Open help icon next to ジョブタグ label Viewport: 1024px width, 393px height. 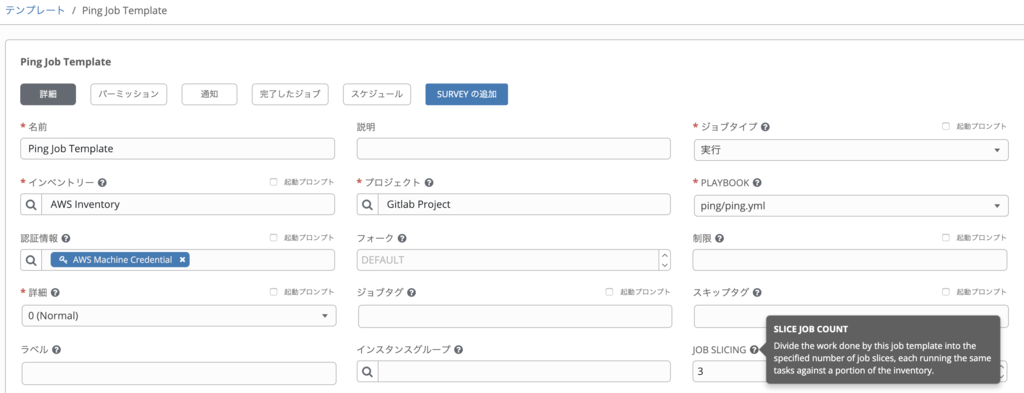click(x=412, y=293)
